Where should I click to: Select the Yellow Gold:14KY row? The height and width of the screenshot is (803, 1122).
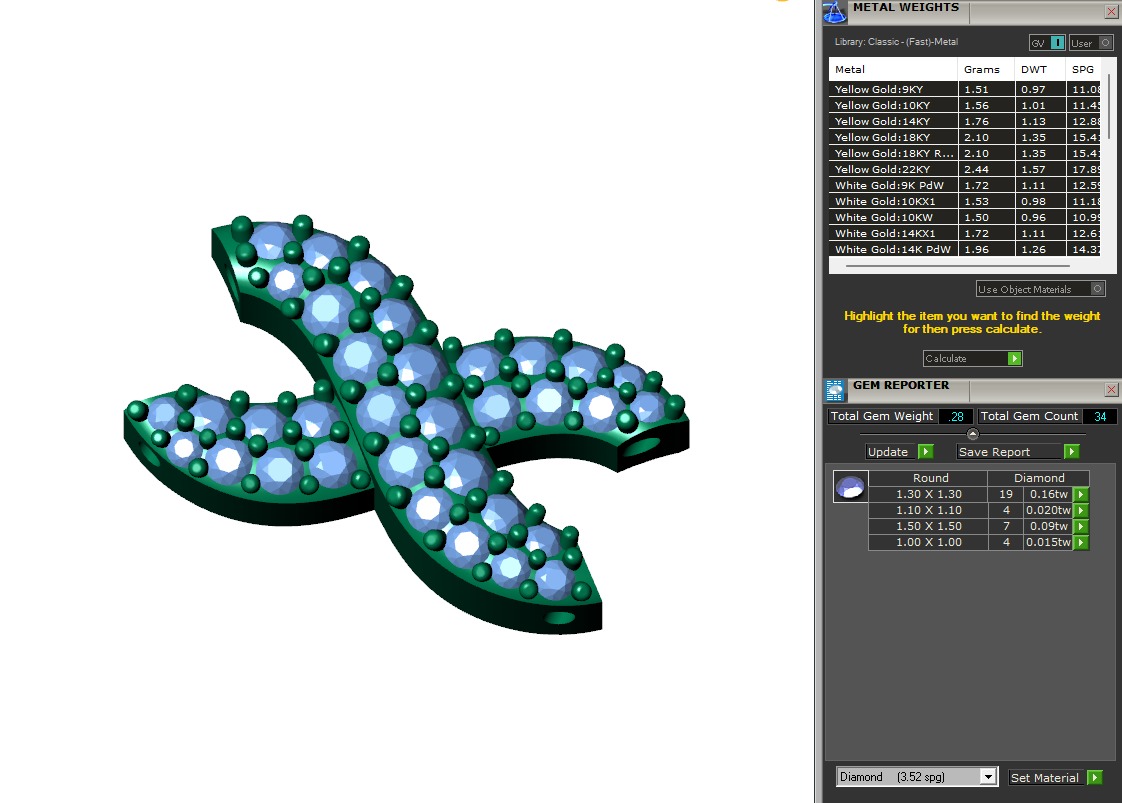click(x=965, y=122)
